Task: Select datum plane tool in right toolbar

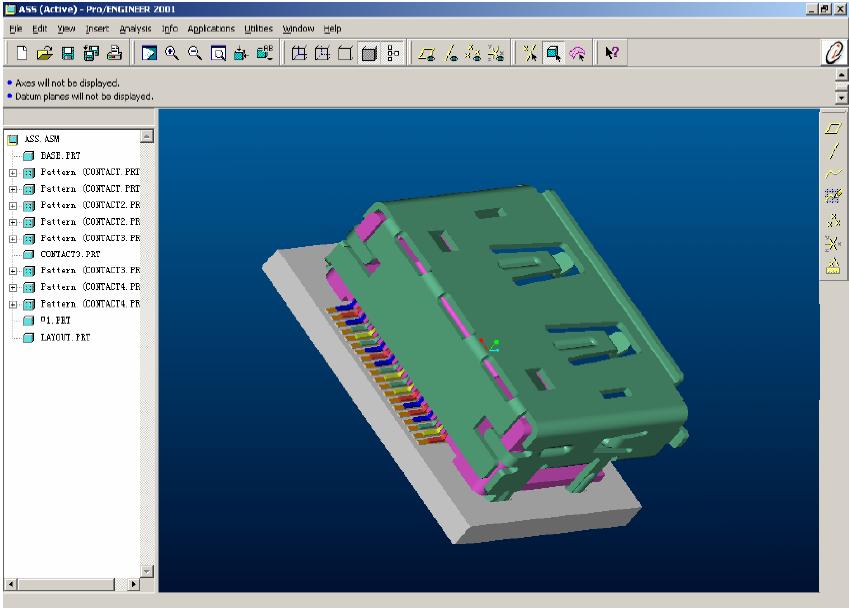Action: coord(832,128)
